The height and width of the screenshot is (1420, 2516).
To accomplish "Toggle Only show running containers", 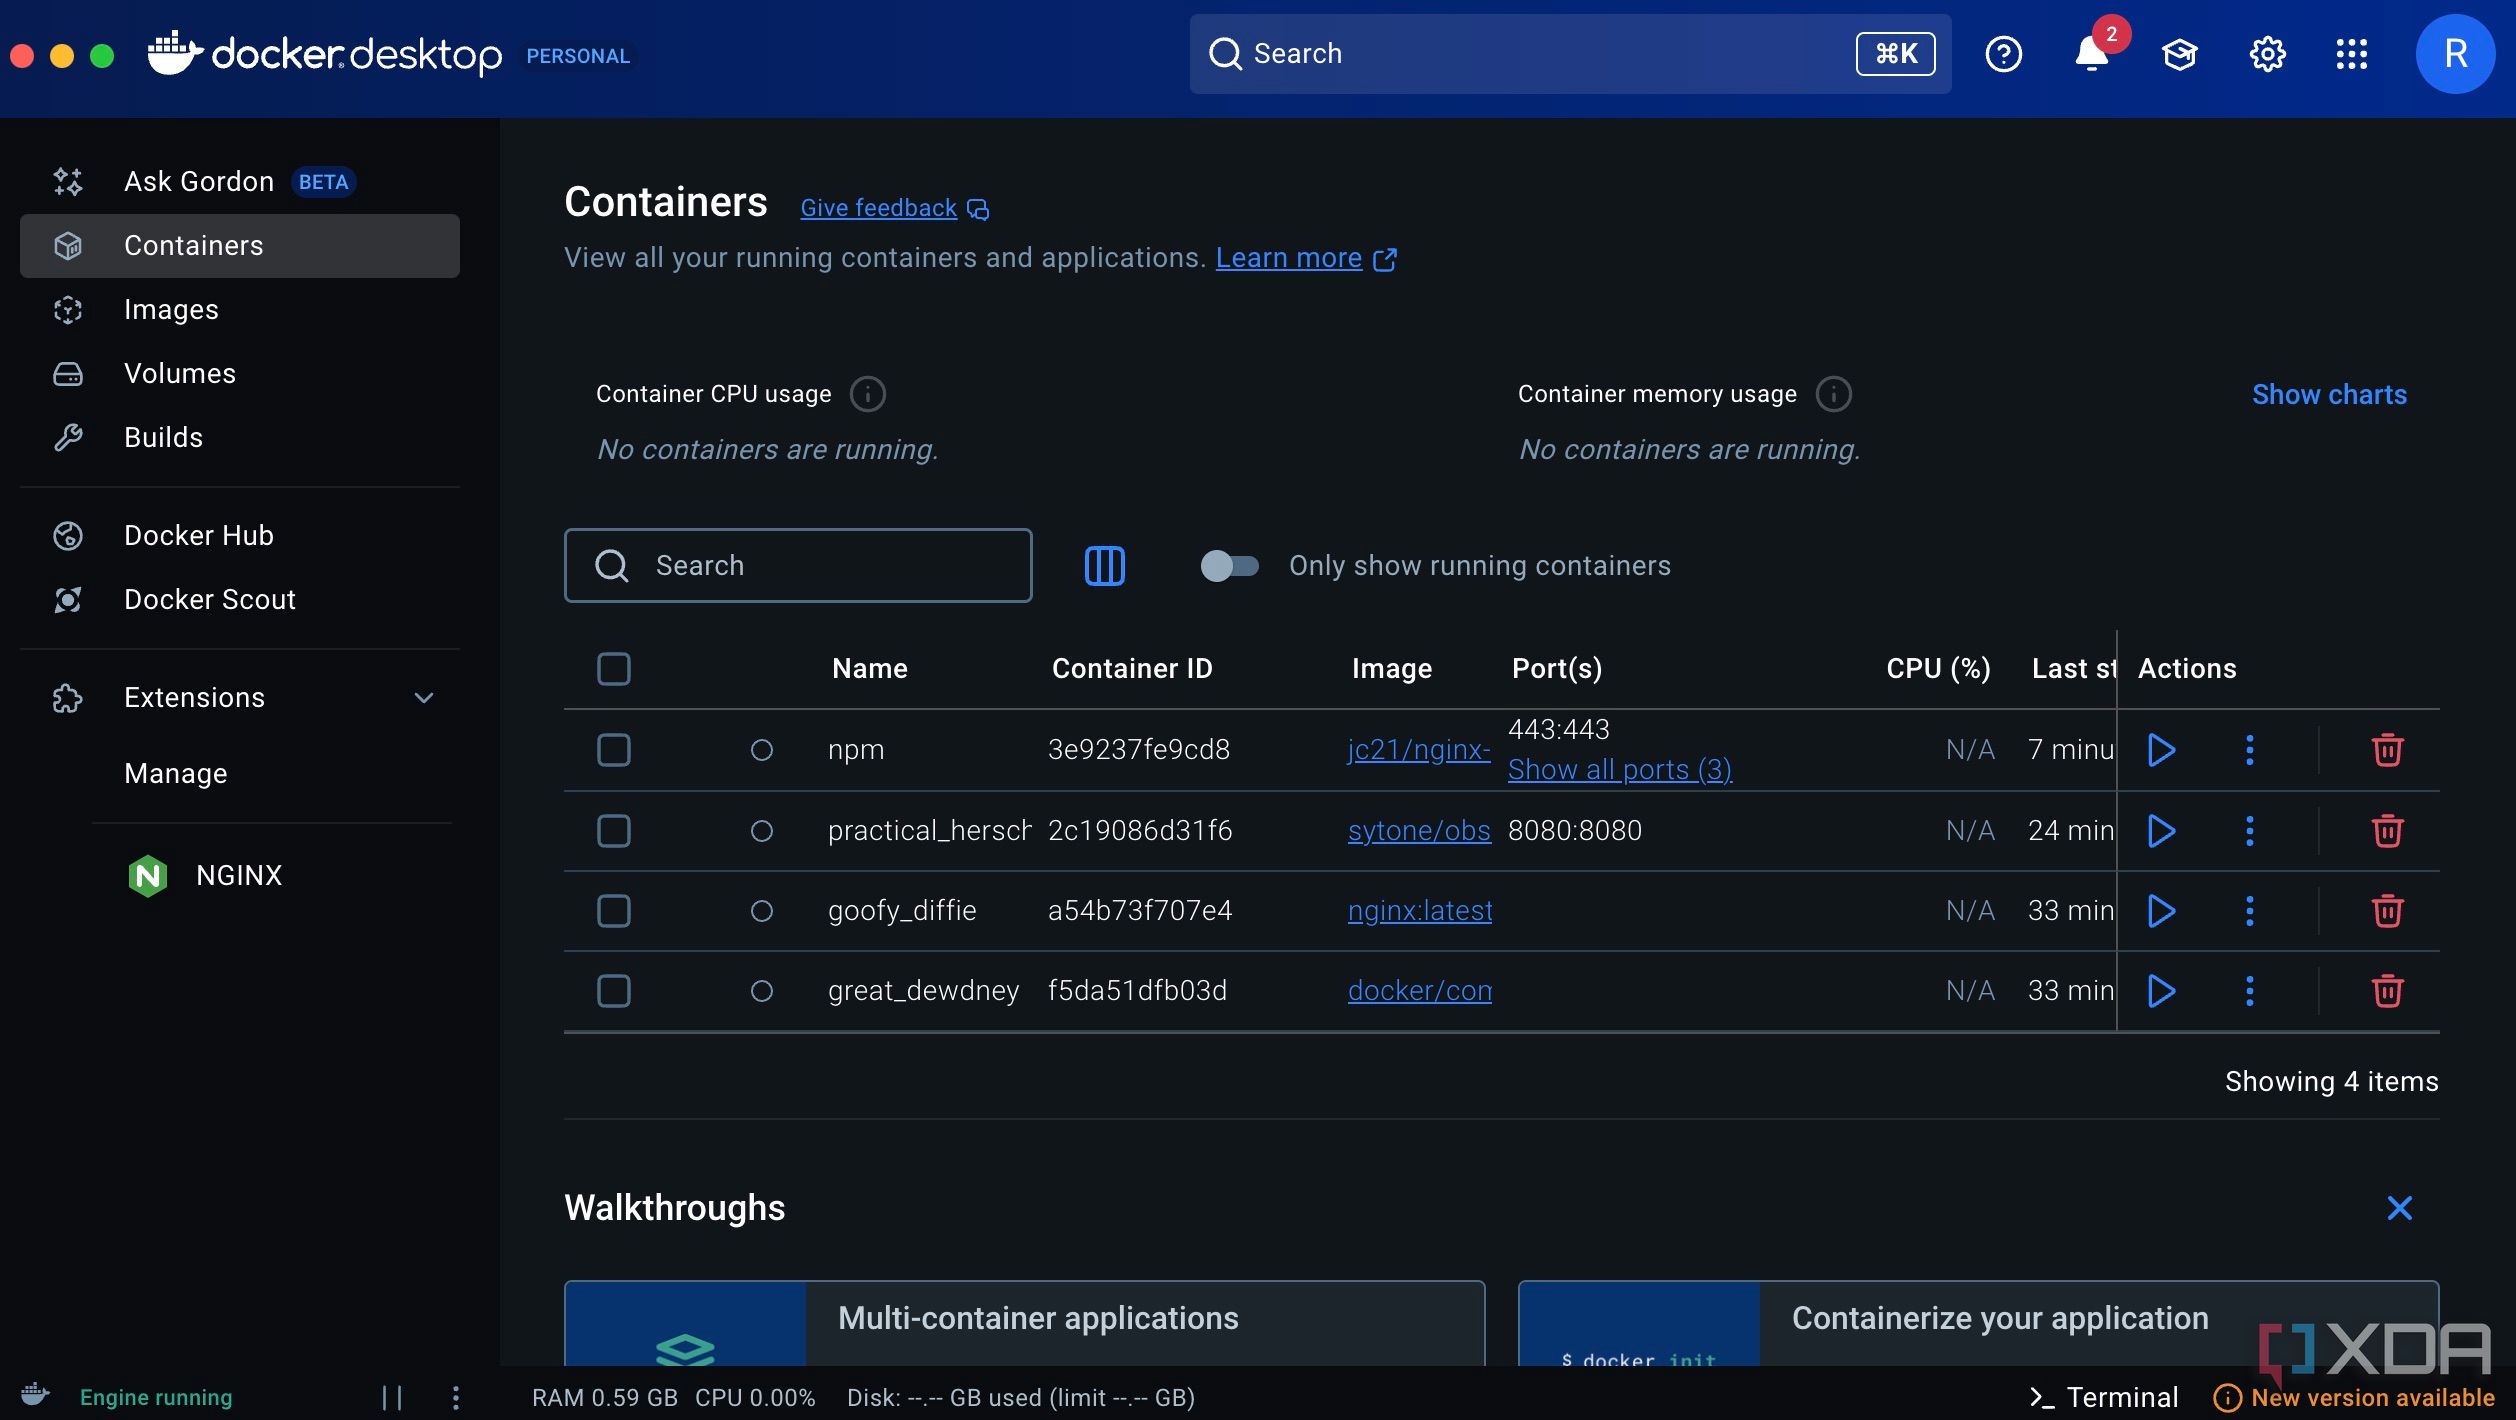I will [1228, 566].
